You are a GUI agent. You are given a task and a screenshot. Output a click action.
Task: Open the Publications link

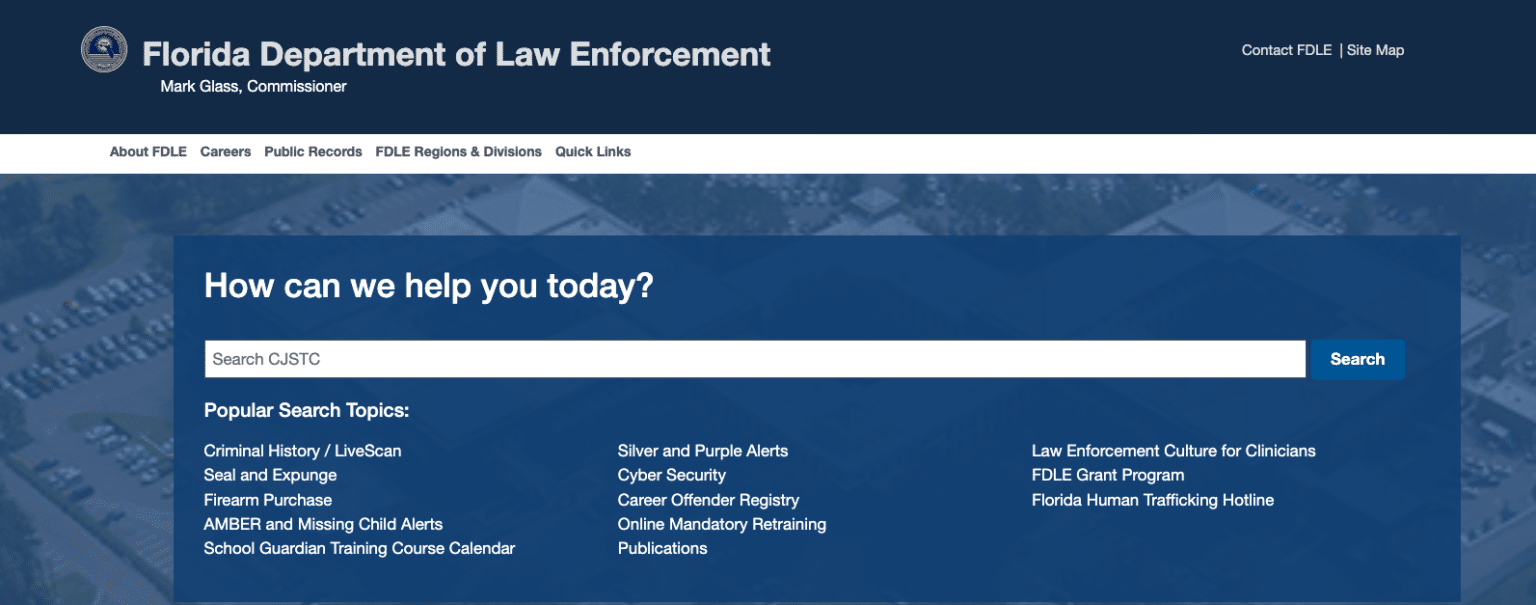pos(662,548)
